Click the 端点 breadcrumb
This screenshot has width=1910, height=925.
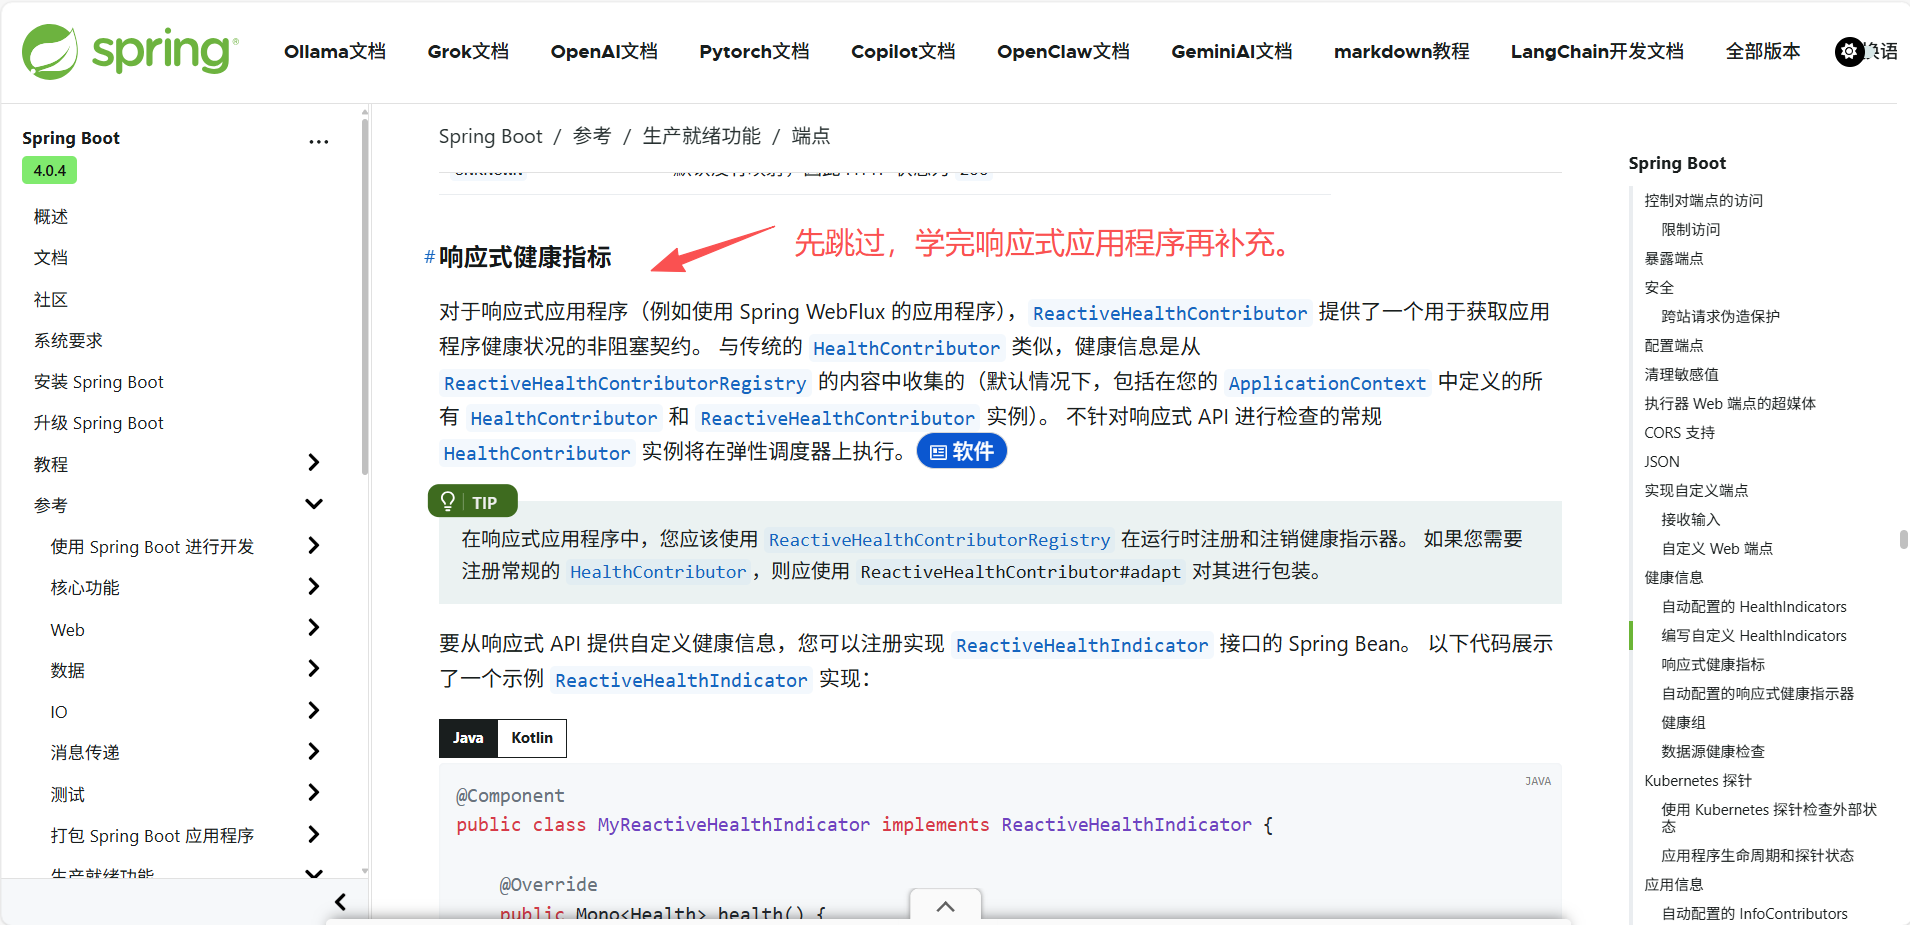811,136
